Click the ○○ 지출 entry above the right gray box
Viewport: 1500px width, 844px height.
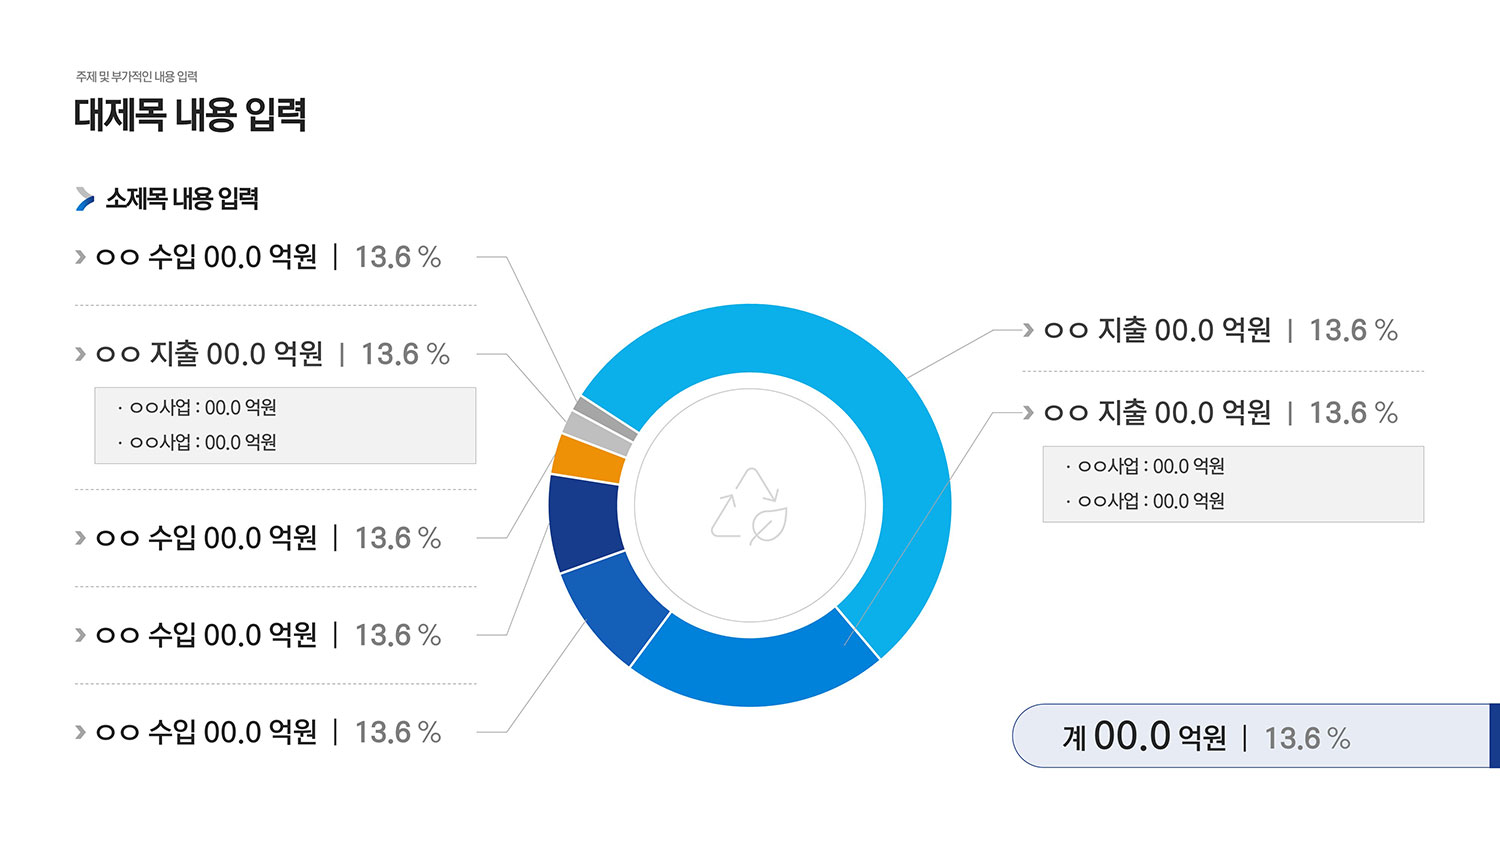point(1210,412)
